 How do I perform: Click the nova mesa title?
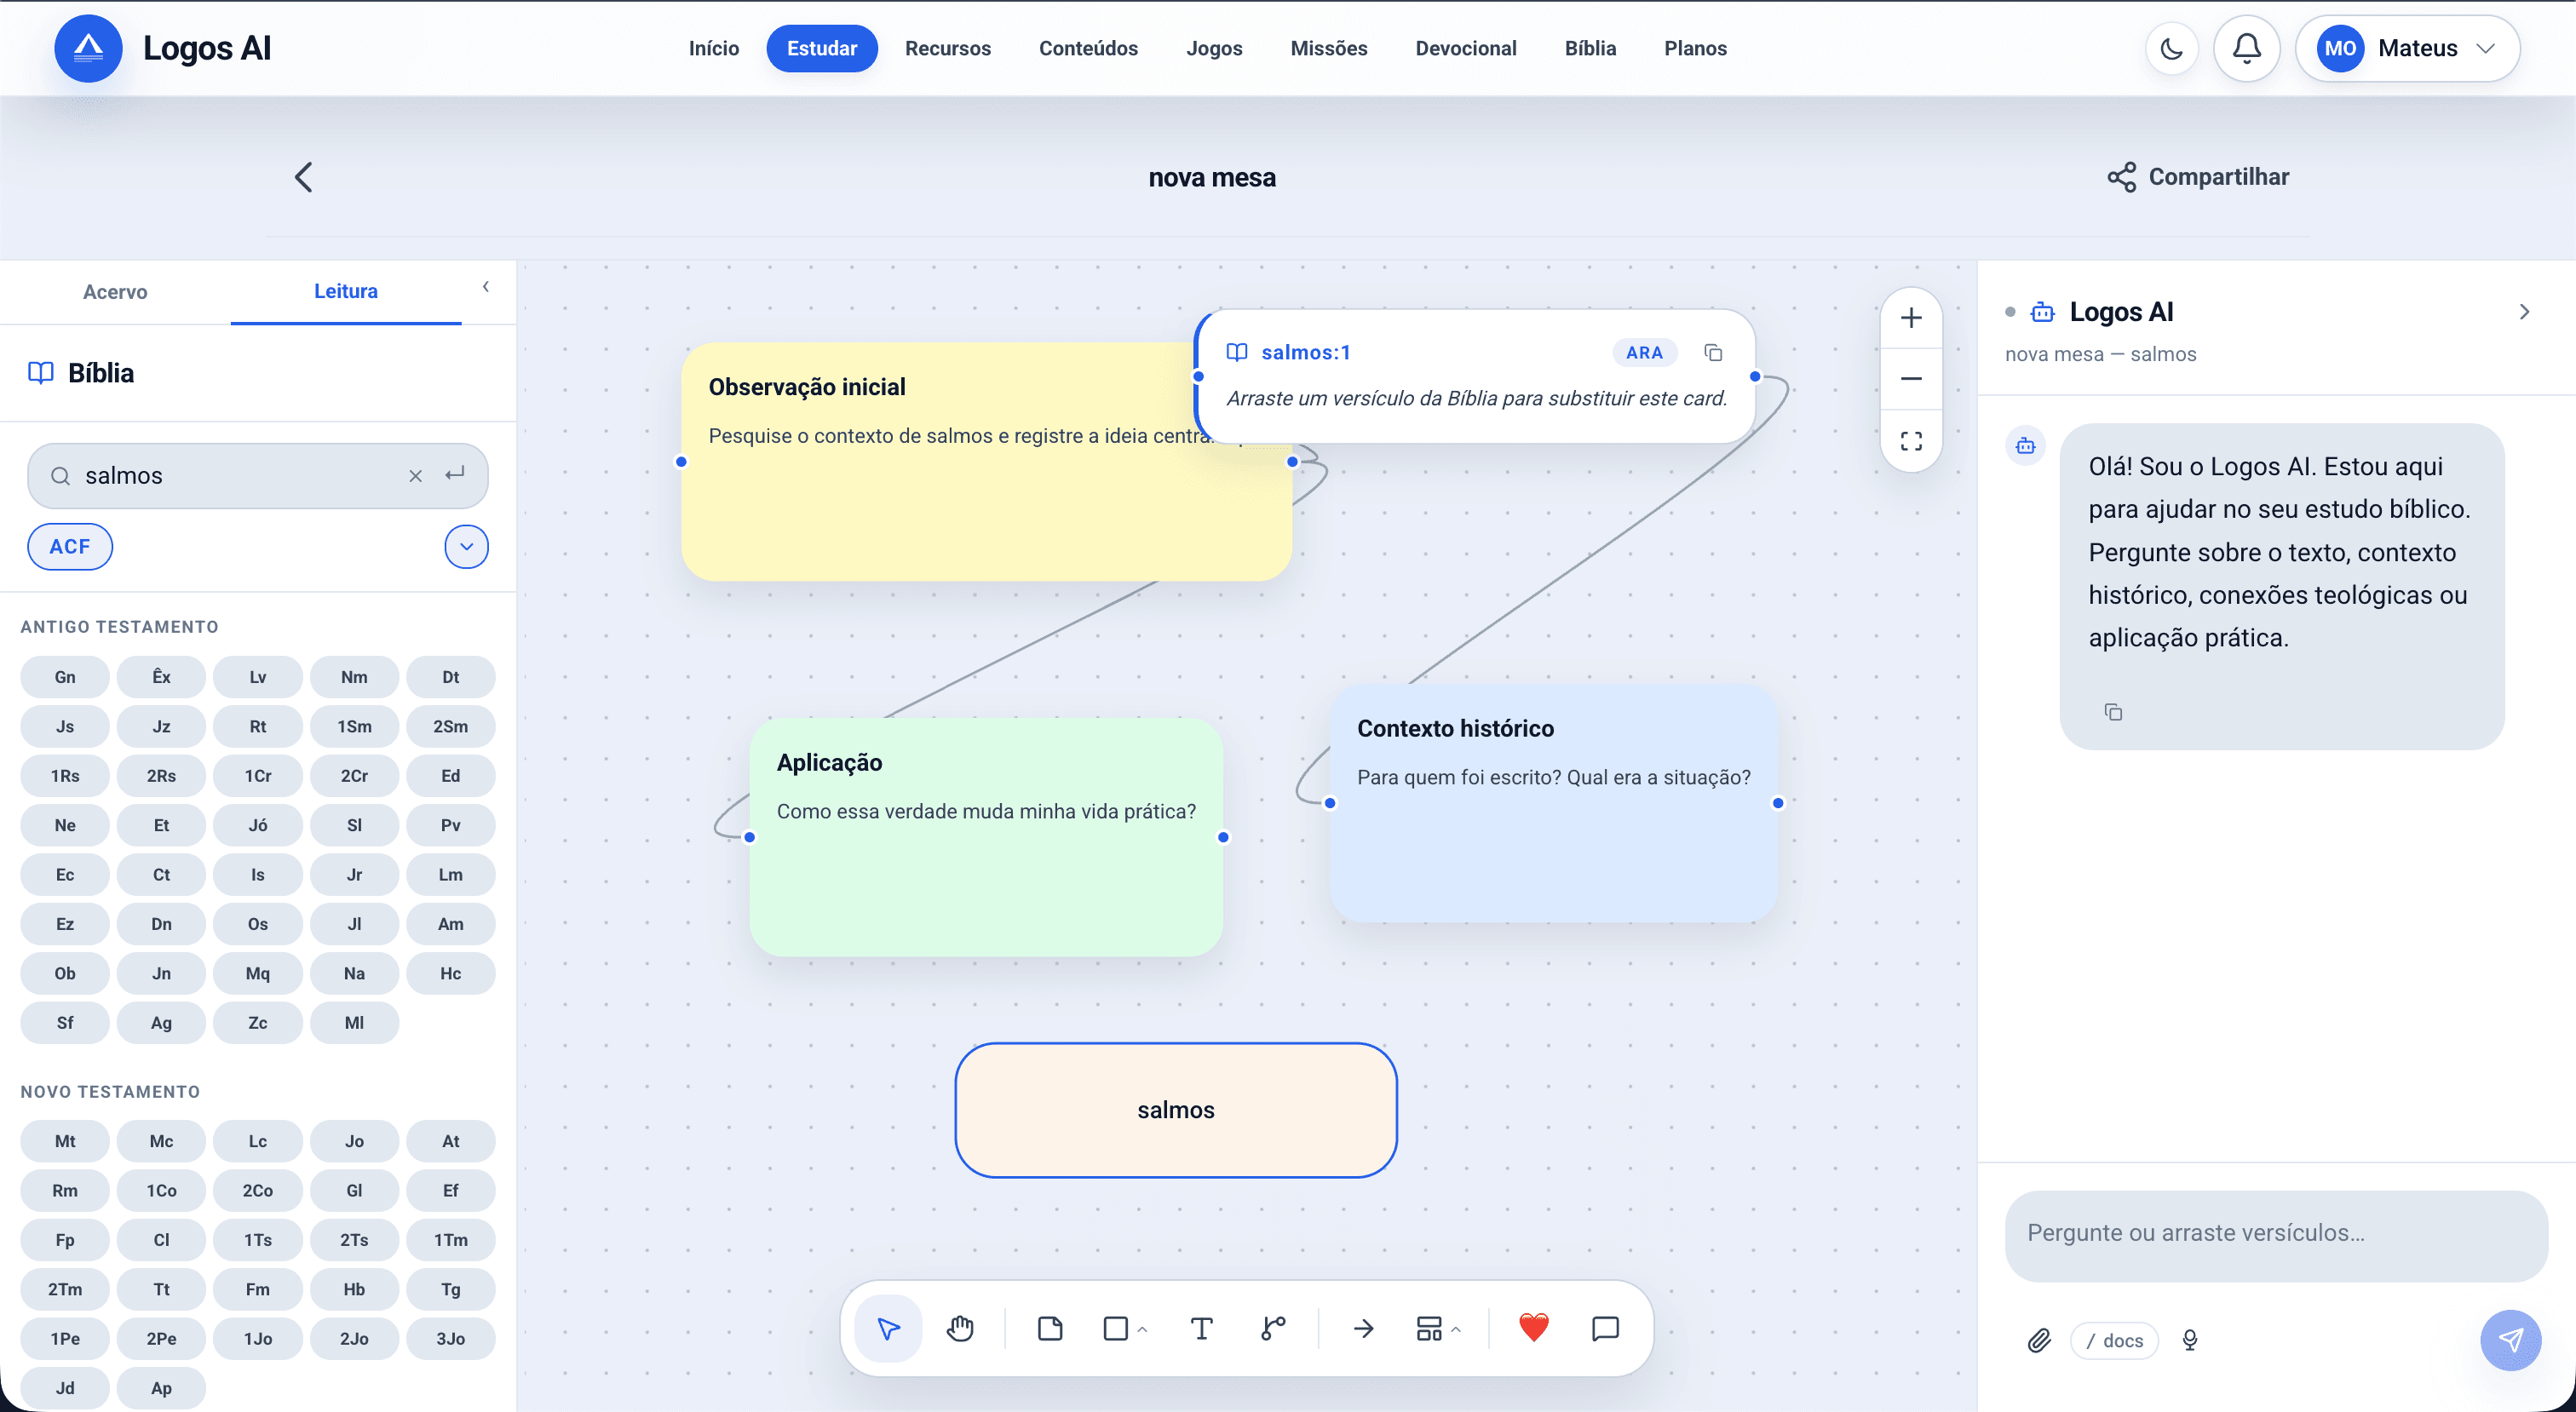1212,178
